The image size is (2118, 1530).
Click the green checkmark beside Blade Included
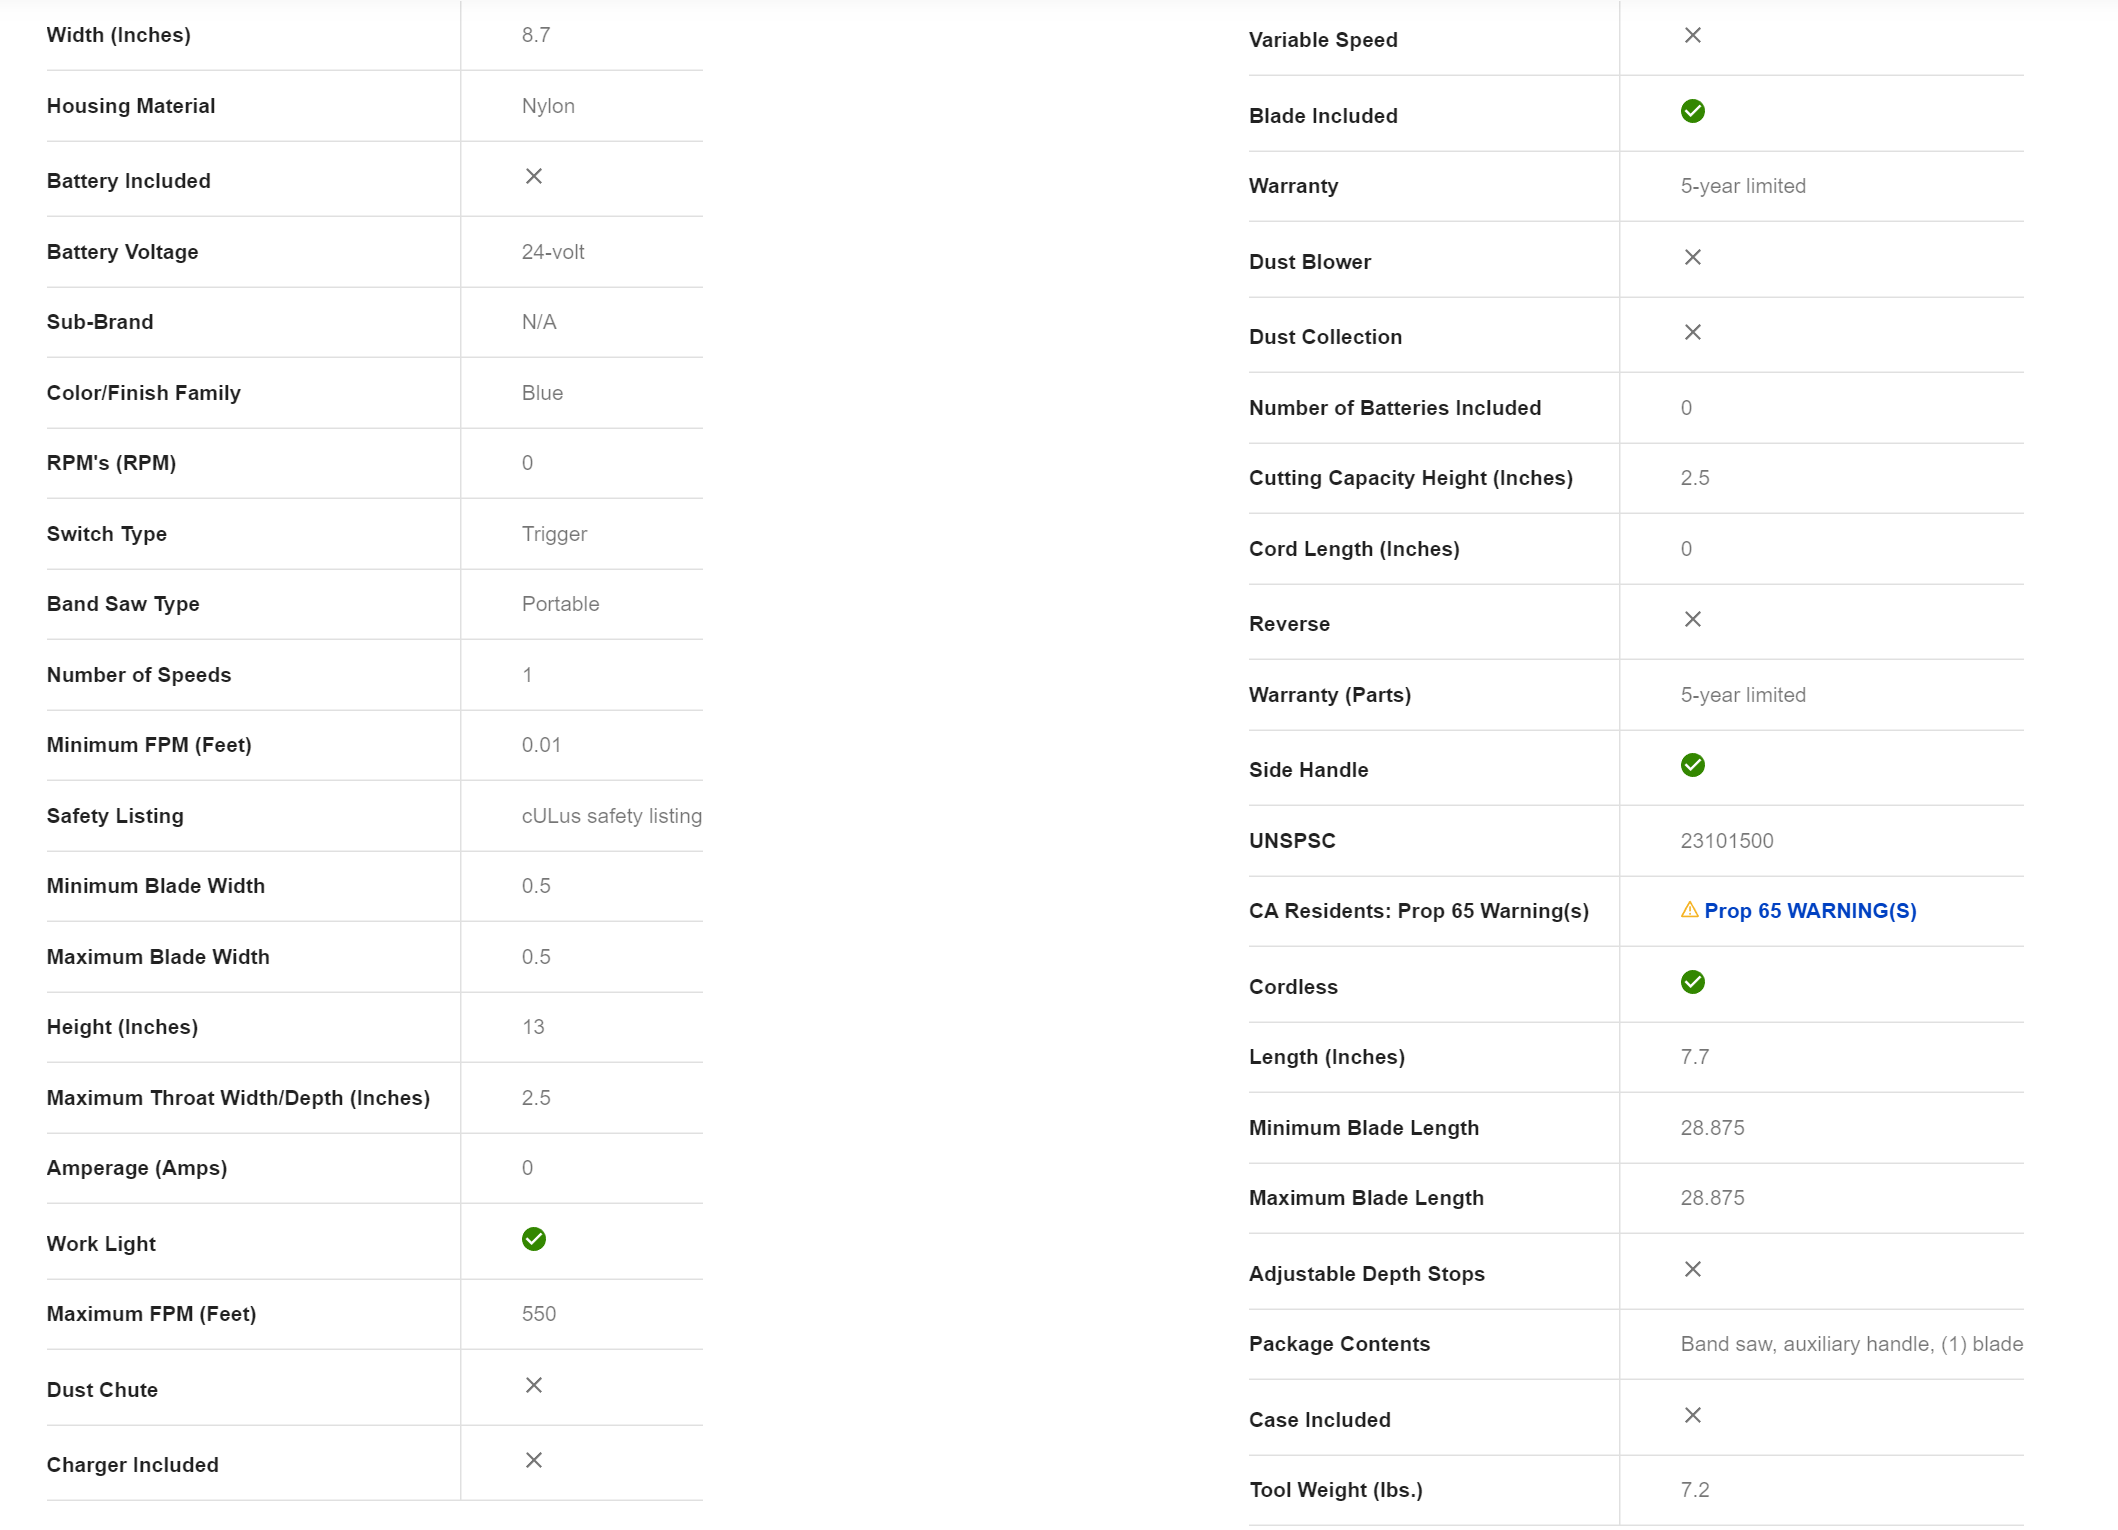(x=1692, y=111)
